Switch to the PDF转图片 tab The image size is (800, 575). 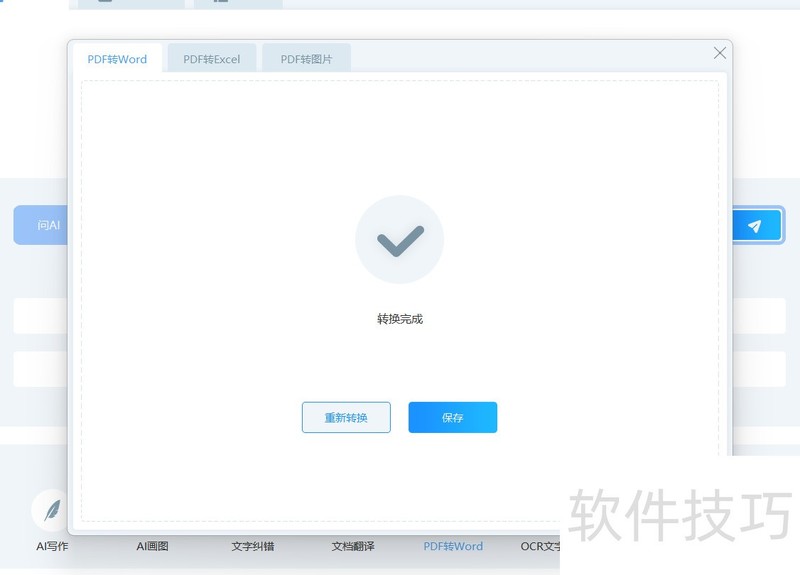point(306,59)
